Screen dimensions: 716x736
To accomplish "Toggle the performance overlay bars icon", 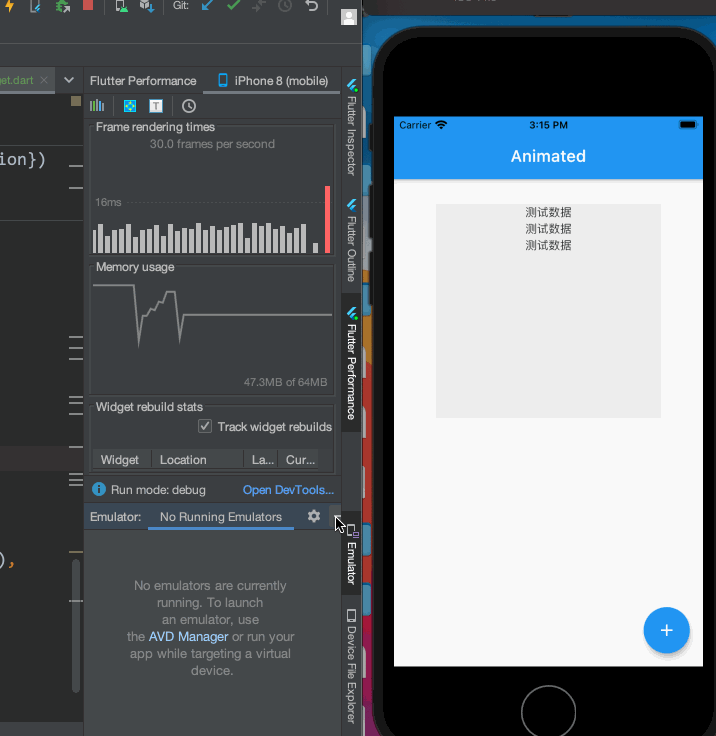I will click(x=97, y=106).
